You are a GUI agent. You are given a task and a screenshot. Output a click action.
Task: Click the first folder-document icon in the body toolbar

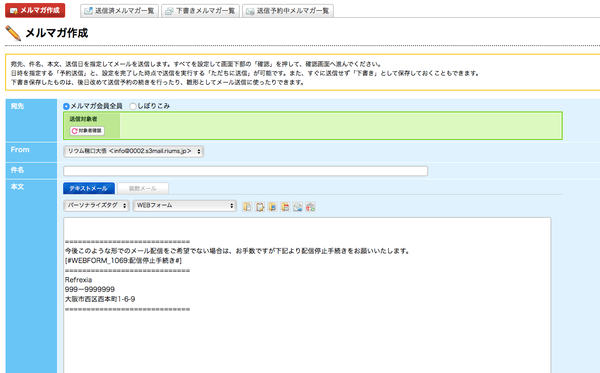(x=247, y=207)
